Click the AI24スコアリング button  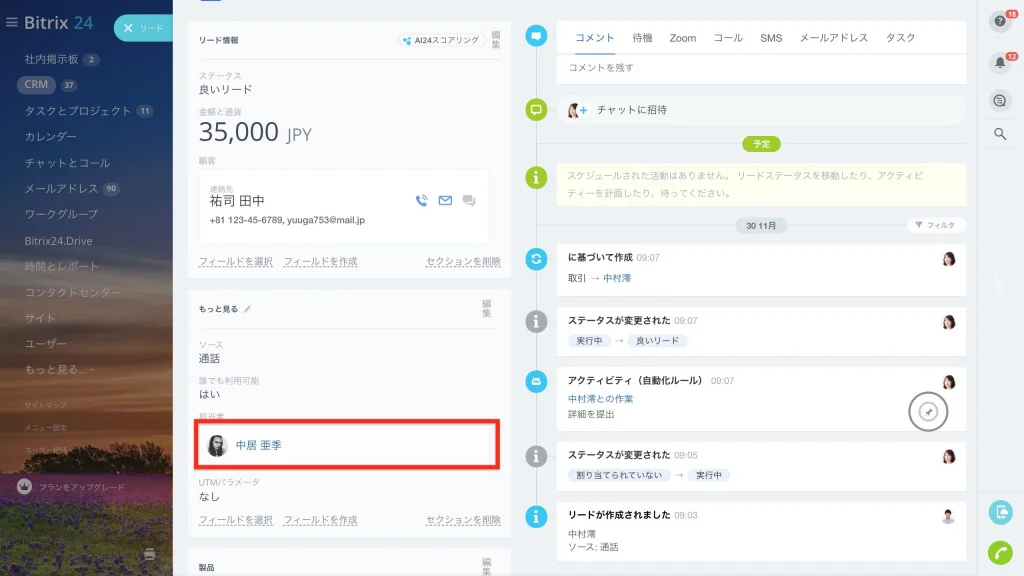442,40
